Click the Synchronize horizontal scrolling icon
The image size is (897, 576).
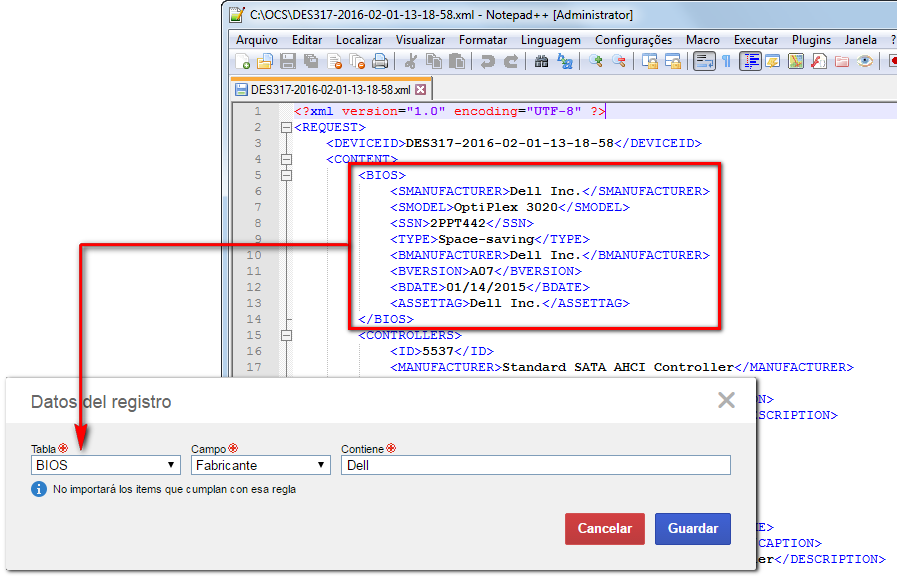coord(673,61)
